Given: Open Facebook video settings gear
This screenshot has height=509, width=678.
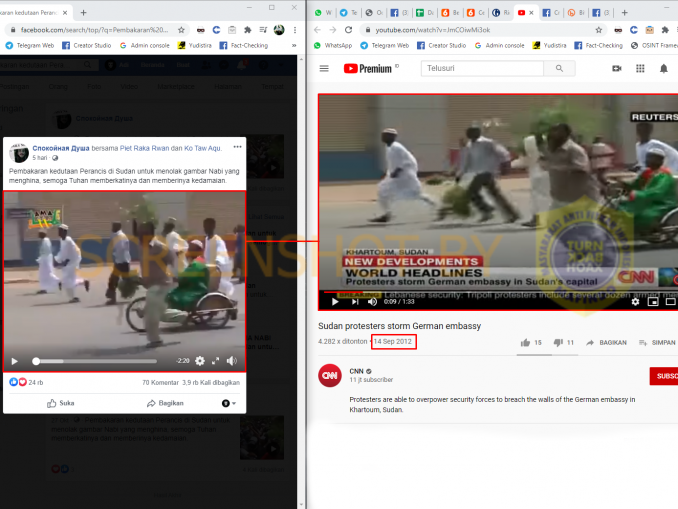Looking at the screenshot, I should [200, 361].
